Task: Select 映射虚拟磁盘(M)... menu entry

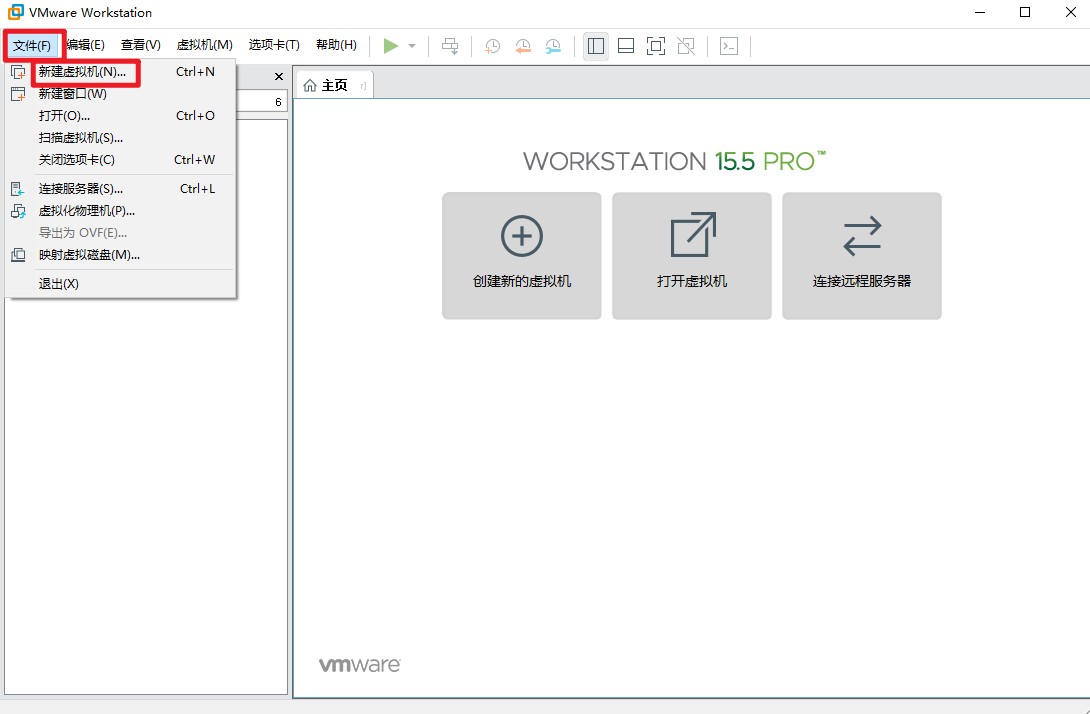Action: (120, 255)
